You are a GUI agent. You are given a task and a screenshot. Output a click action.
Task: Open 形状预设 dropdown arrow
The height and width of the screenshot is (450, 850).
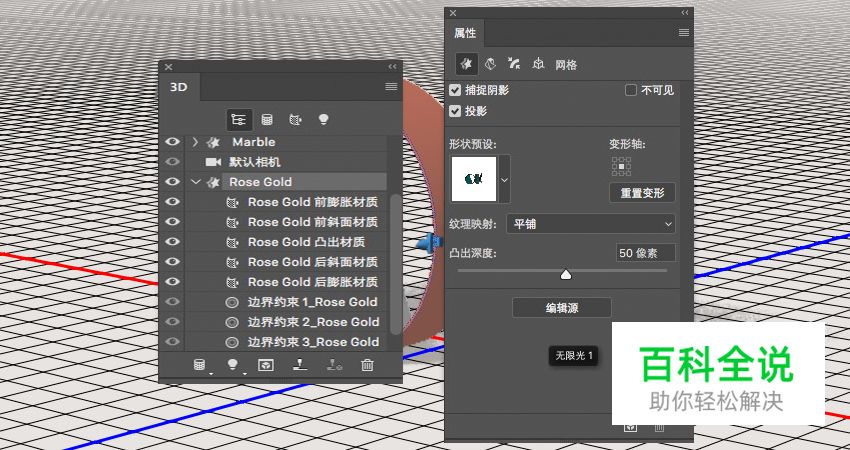(504, 178)
